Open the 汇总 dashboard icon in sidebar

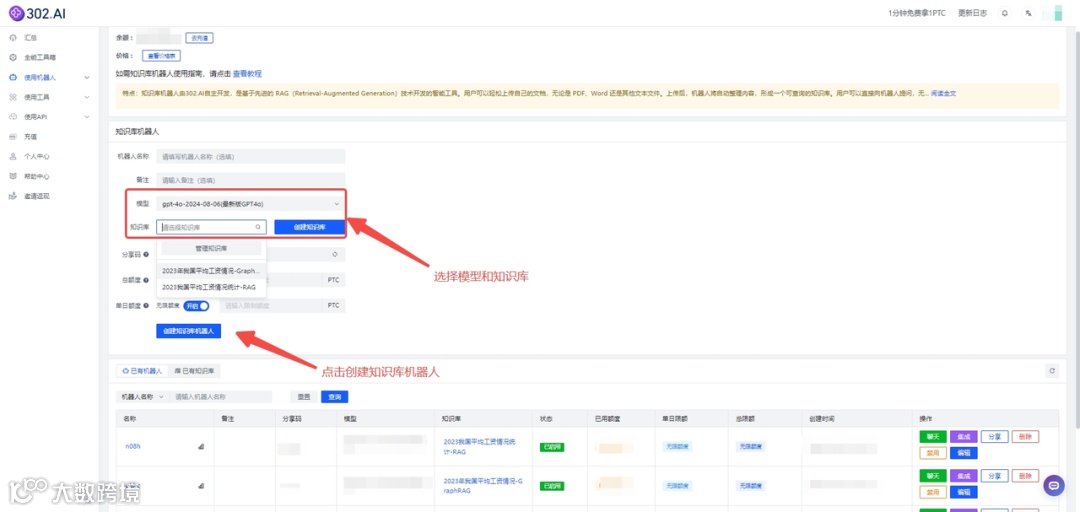point(12,38)
